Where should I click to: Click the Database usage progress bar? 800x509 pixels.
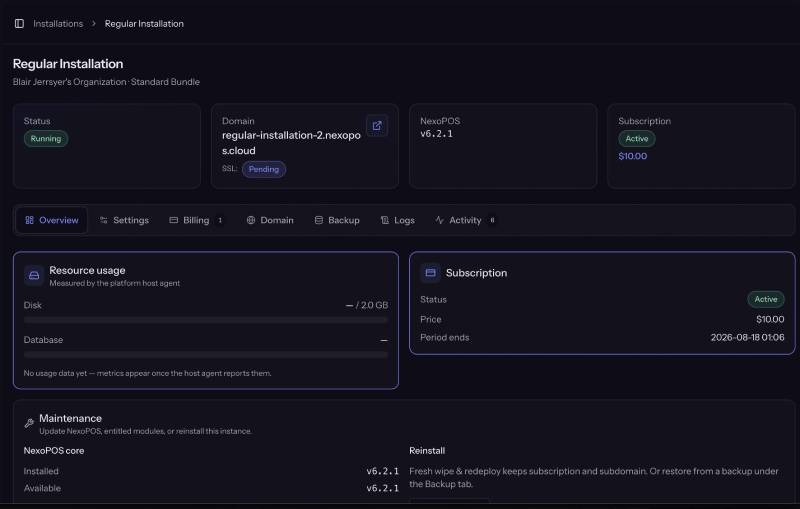click(206, 354)
